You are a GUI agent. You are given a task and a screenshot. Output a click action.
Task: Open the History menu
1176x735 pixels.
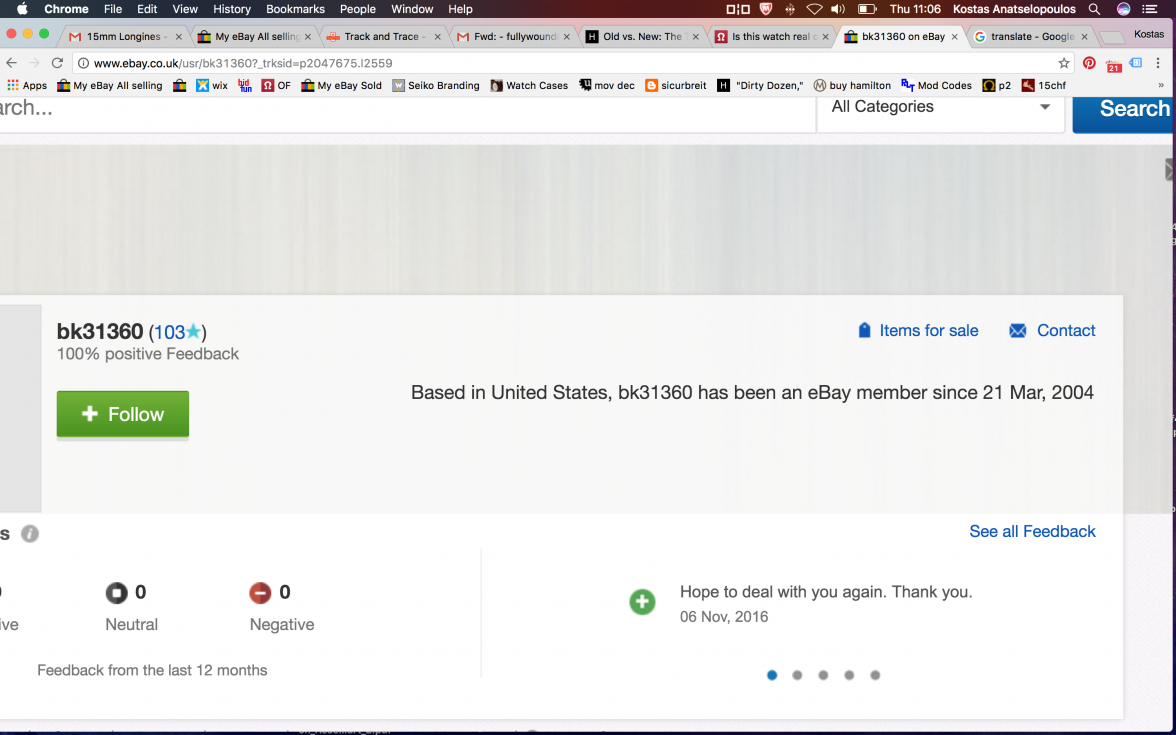[x=231, y=9]
